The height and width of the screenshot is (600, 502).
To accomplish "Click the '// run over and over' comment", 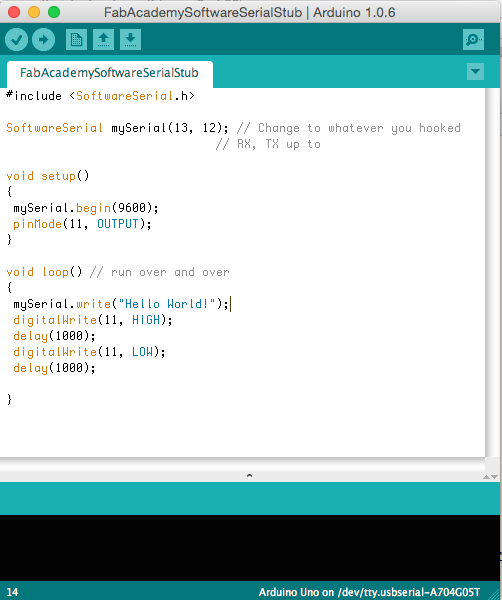I will point(160,272).
